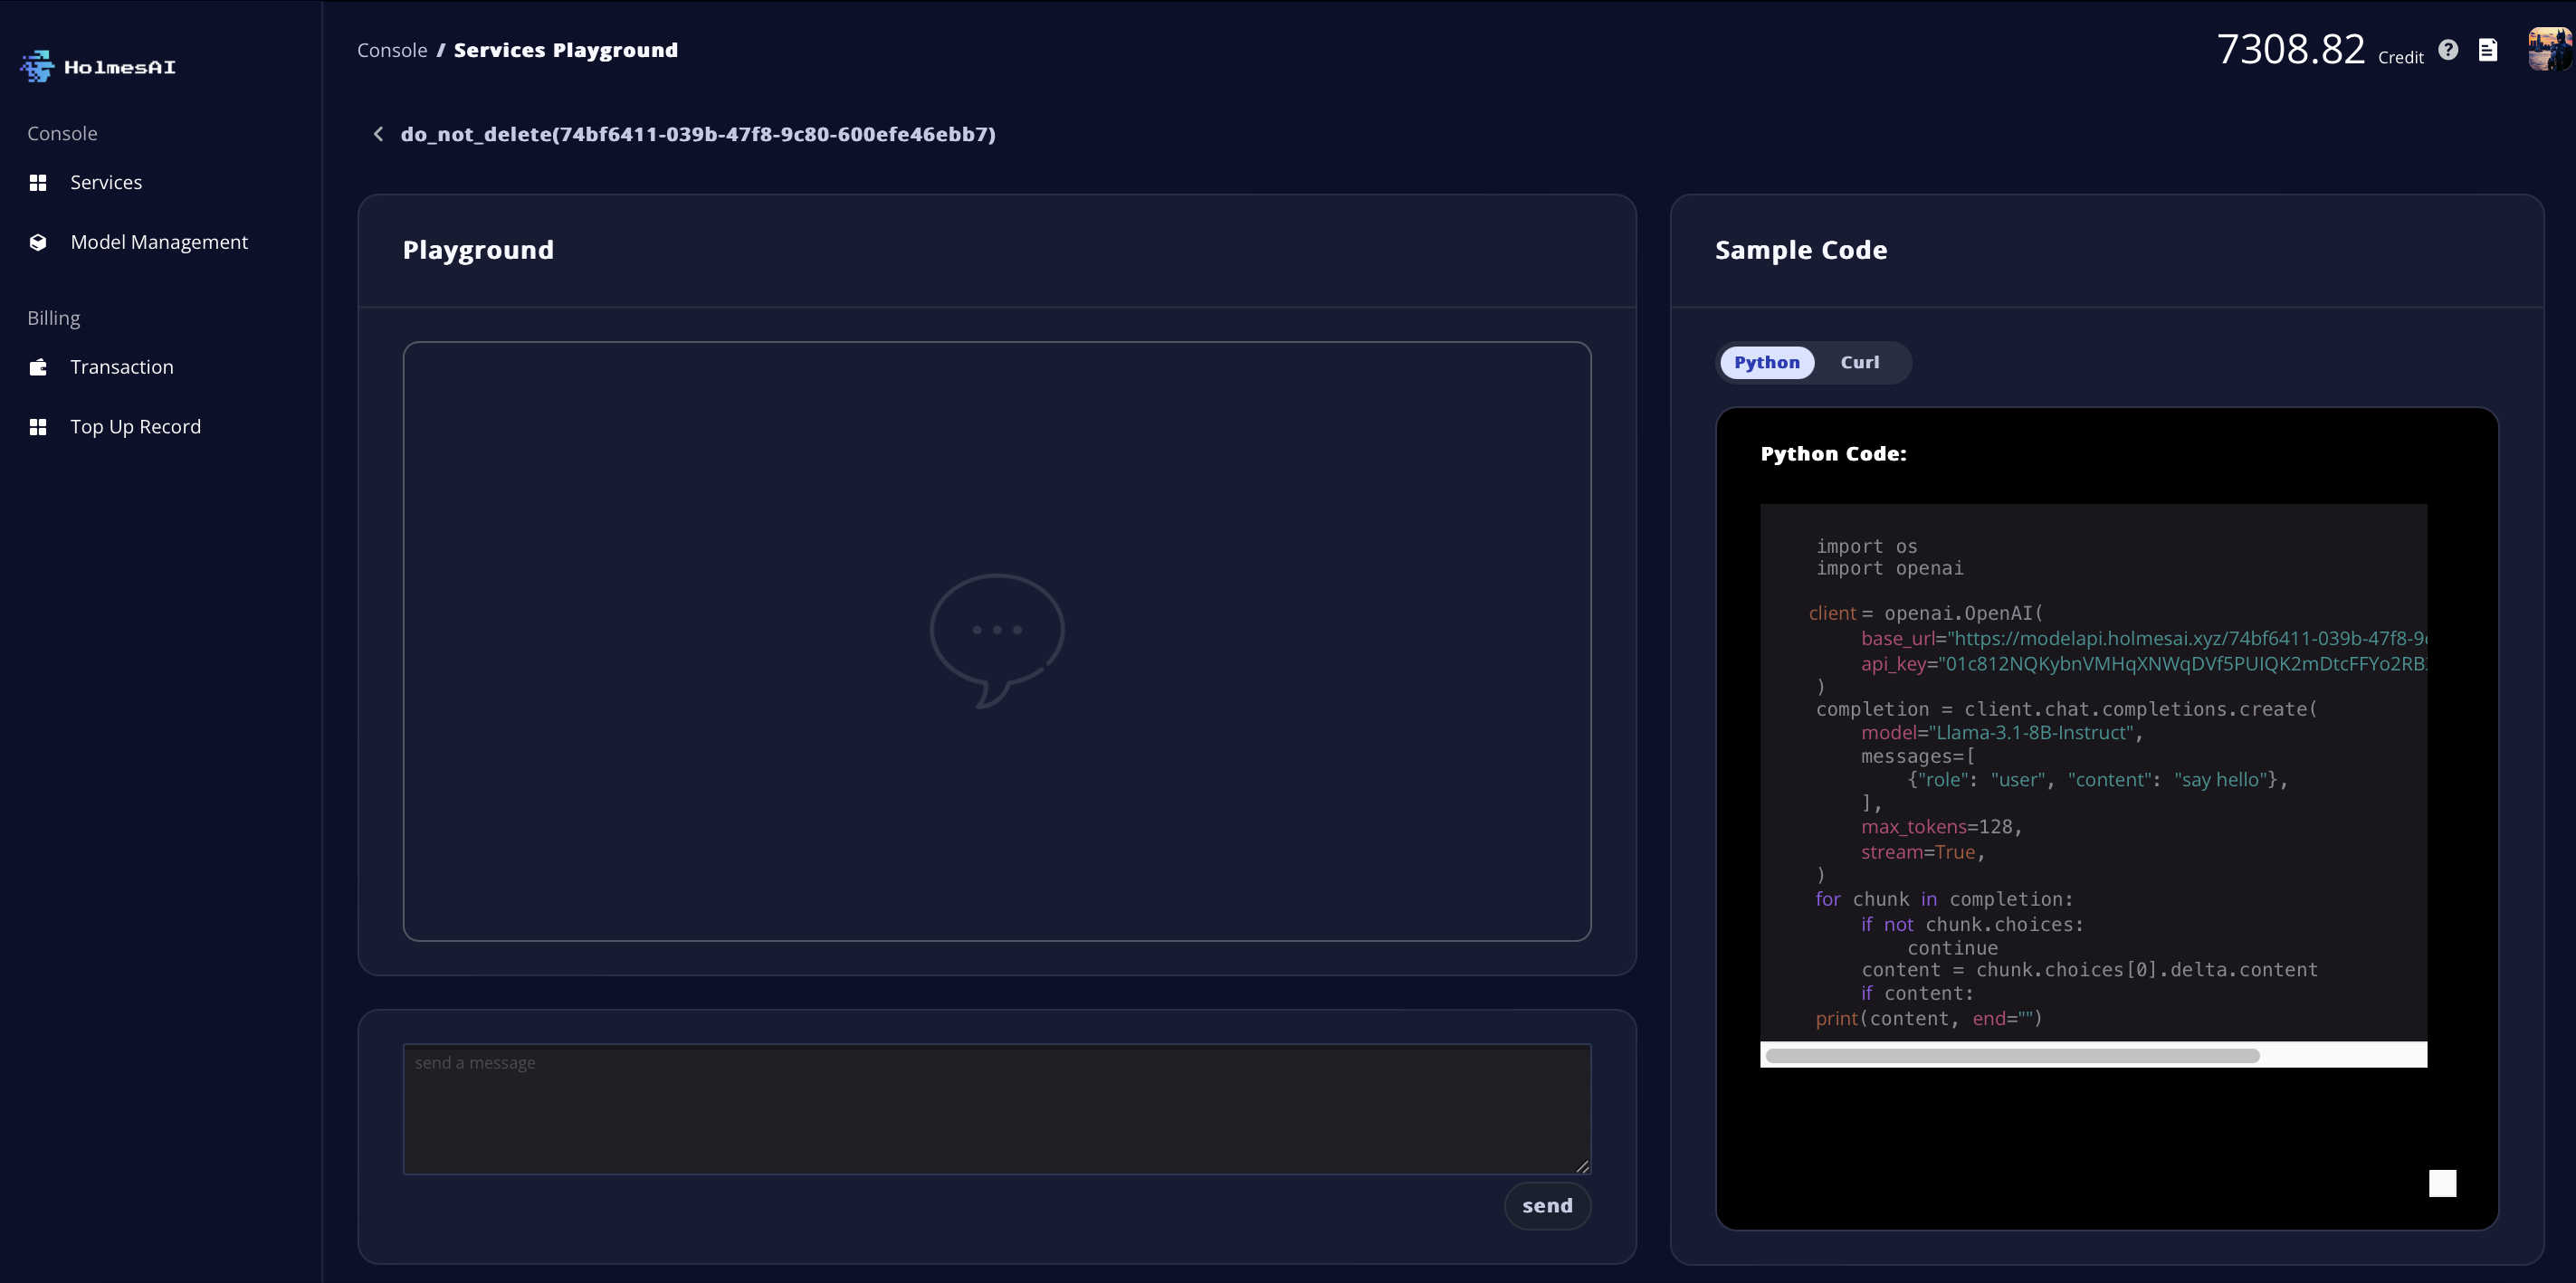Click the api_key line in code
Screen dimensions: 2576x1283
(x=2143, y=664)
